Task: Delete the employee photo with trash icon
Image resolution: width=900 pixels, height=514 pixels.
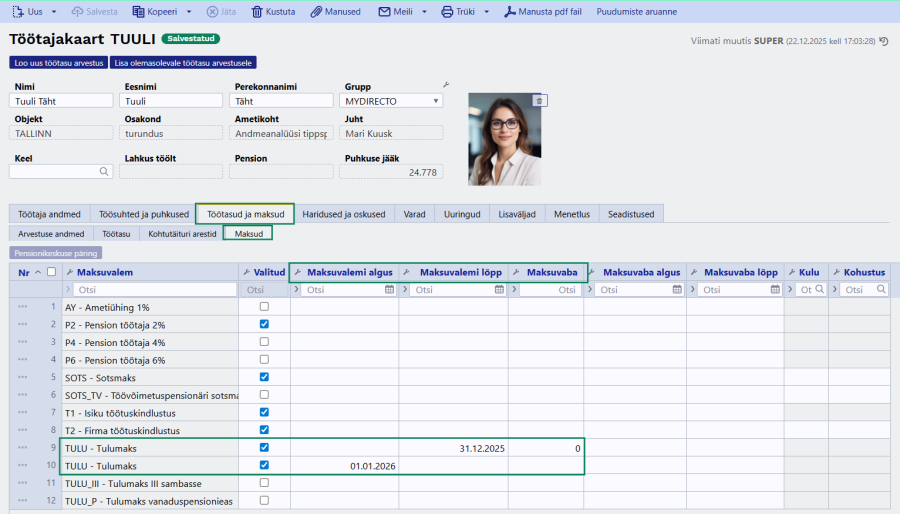Action: coord(540,100)
